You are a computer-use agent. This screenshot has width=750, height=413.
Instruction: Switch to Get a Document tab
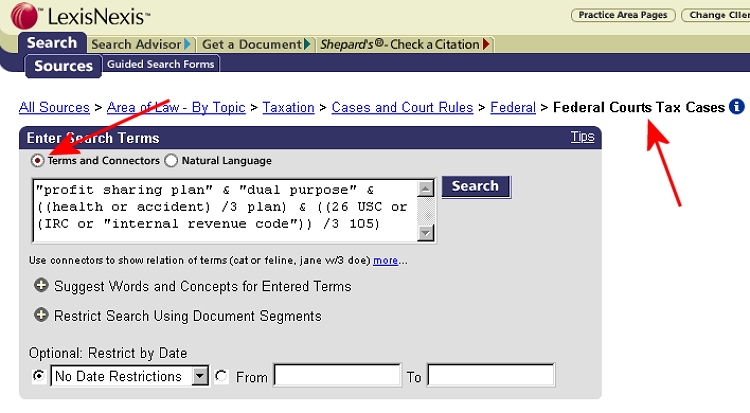256,44
